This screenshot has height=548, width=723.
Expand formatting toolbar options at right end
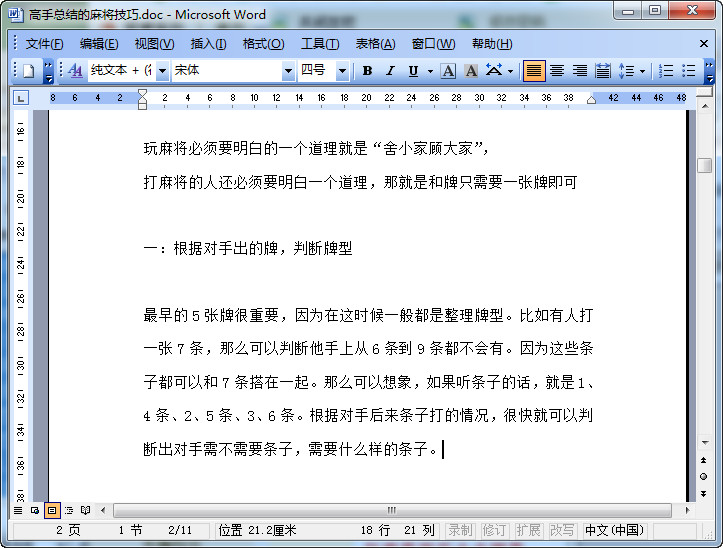click(710, 71)
